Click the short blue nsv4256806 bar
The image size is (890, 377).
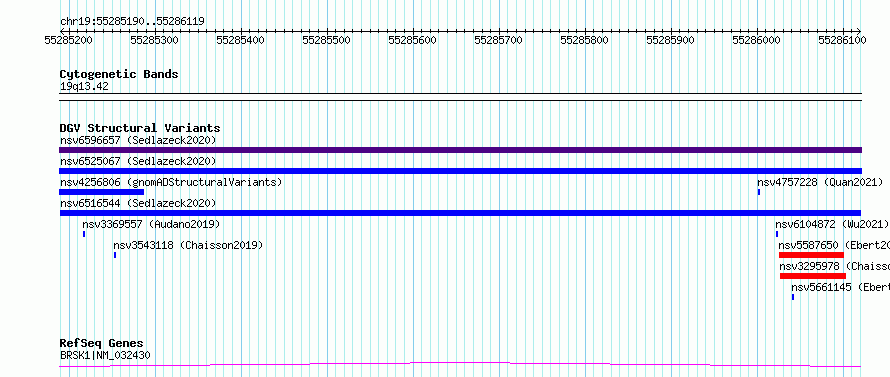[x=102, y=192]
